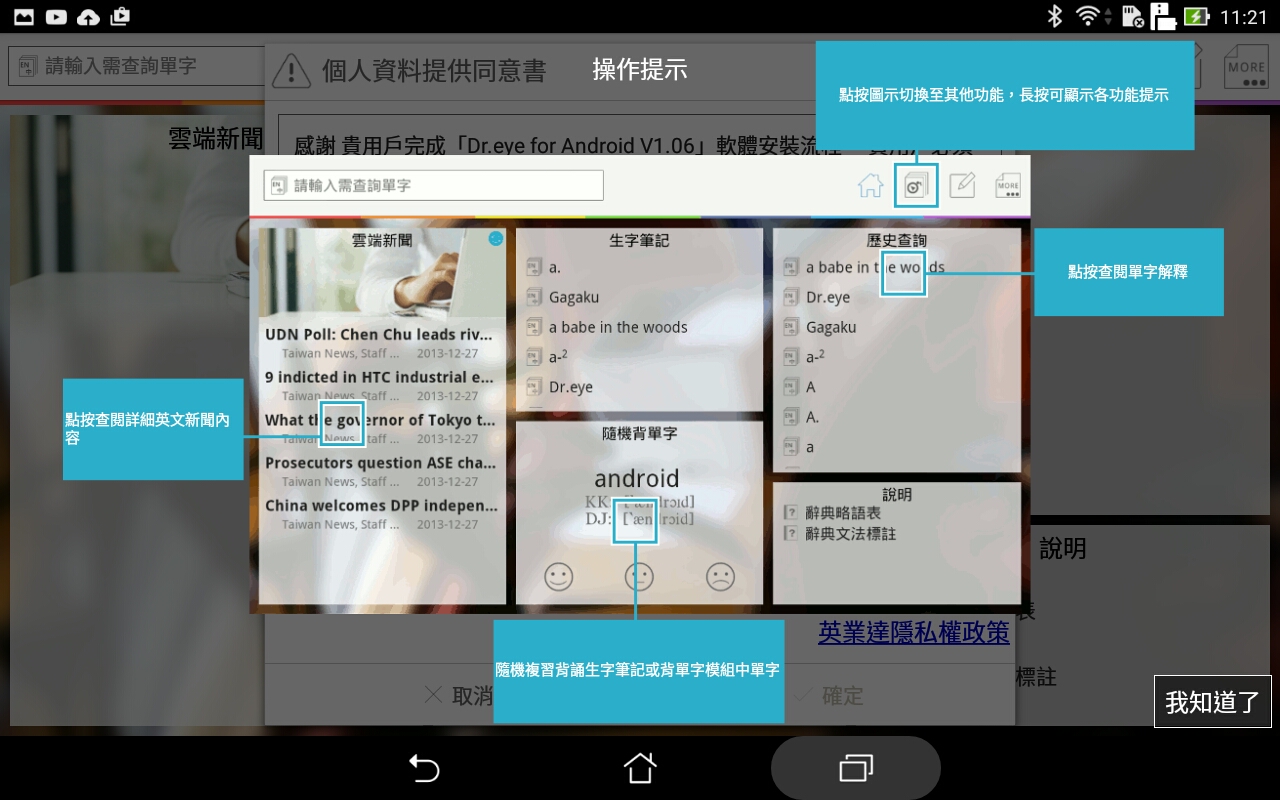Open 辭典文法標註 in the 說明 panel
1280x800 pixels.
pos(851,534)
